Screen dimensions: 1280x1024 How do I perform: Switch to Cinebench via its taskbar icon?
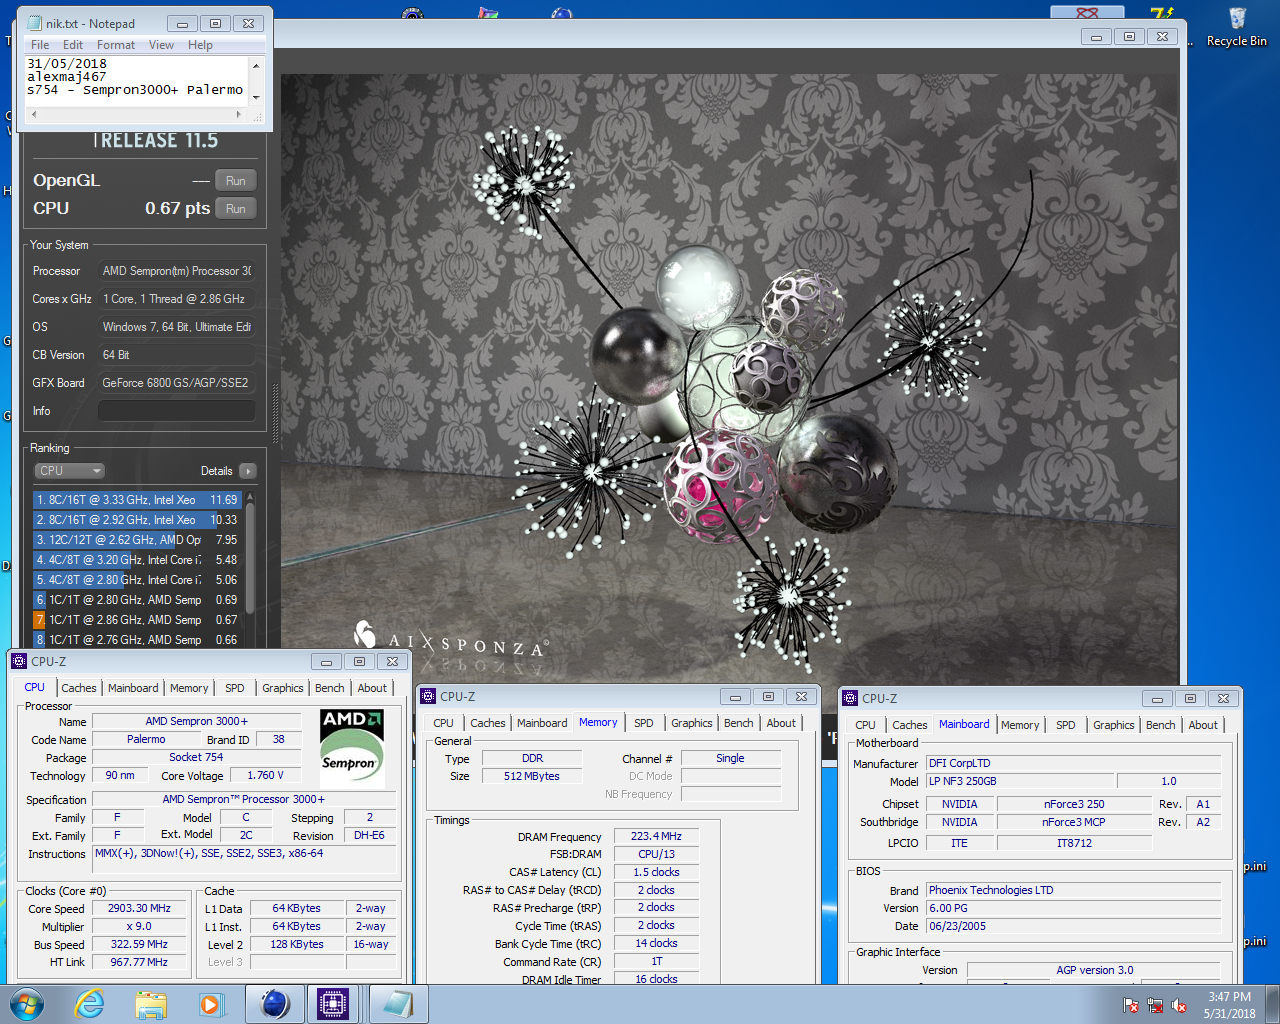[274, 1004]
